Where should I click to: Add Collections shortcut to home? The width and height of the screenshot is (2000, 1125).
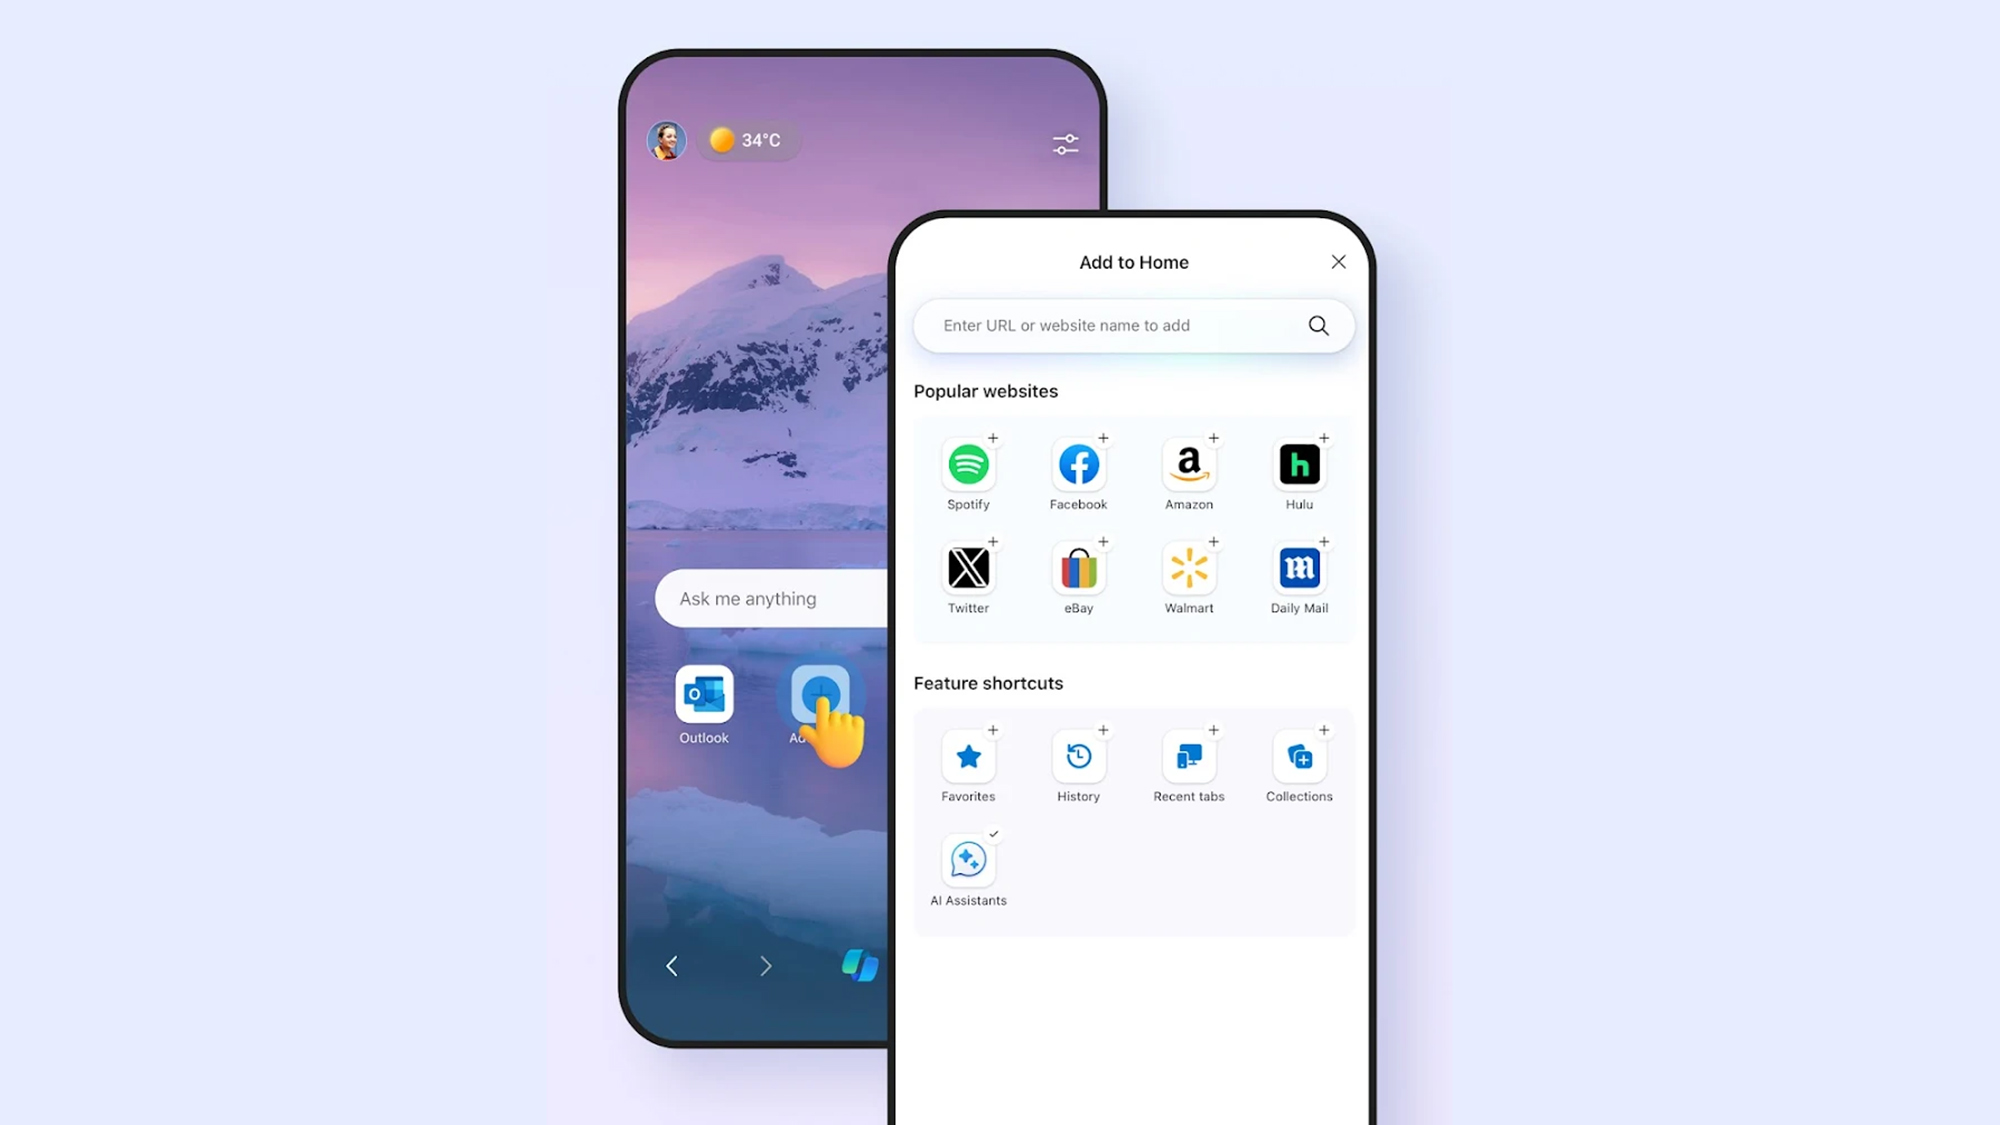coord(1324,729)
